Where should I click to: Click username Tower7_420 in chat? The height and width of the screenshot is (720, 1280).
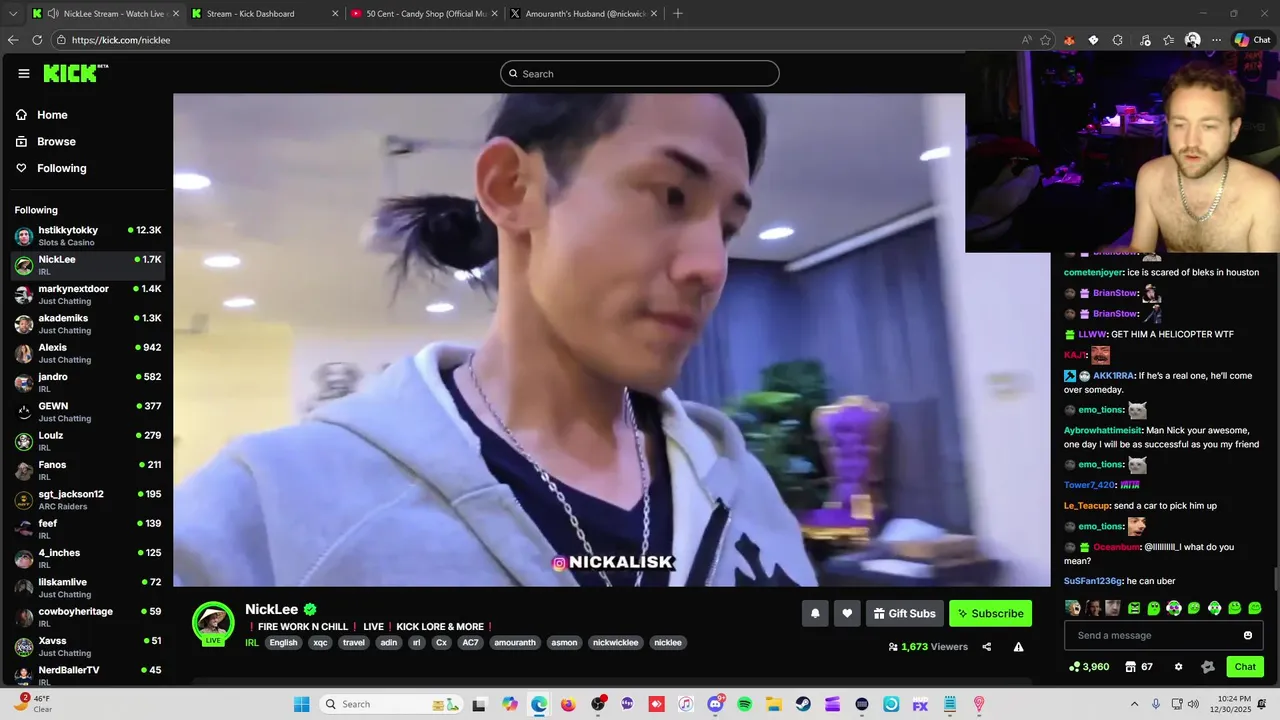coord(1089,485)
